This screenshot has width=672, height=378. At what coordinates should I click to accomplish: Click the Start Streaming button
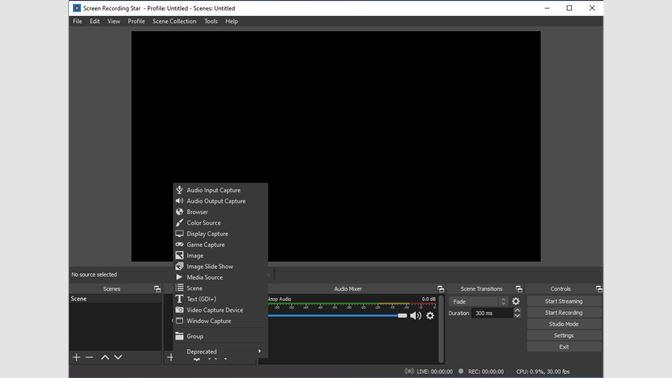click(x=564, y=301)
